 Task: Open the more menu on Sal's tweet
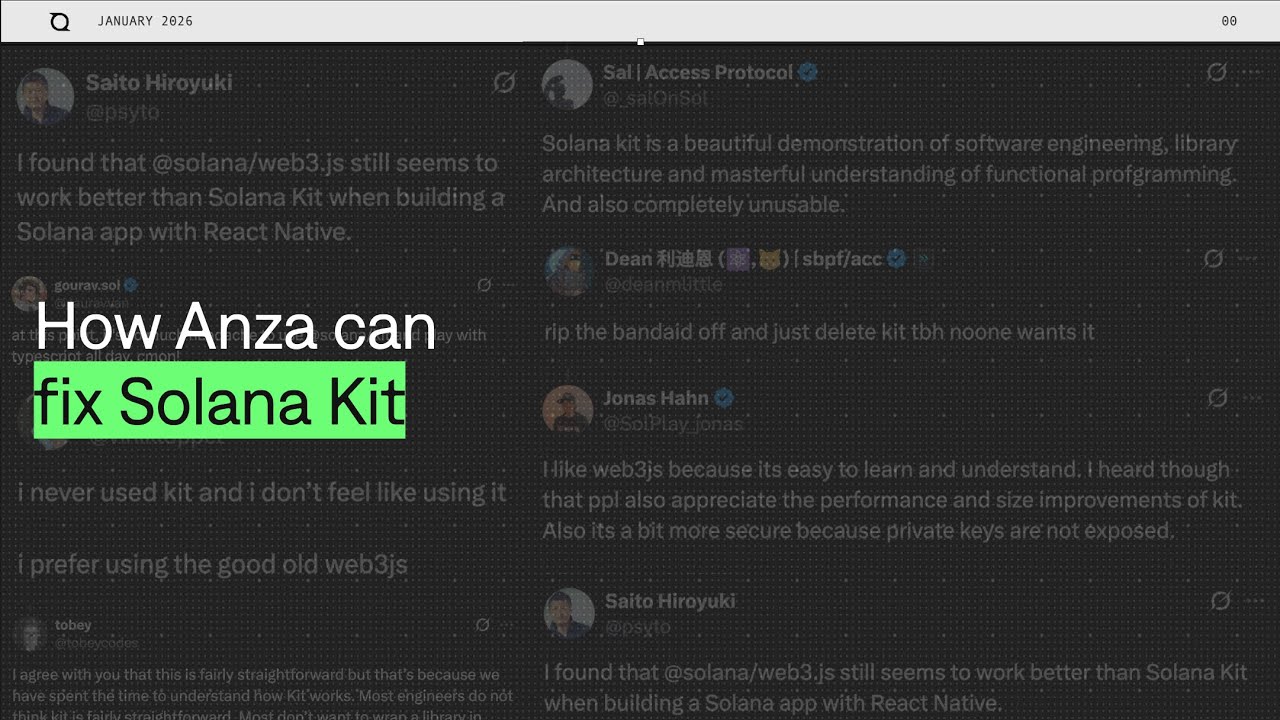pyautogui.click(x=1250, y=72)
